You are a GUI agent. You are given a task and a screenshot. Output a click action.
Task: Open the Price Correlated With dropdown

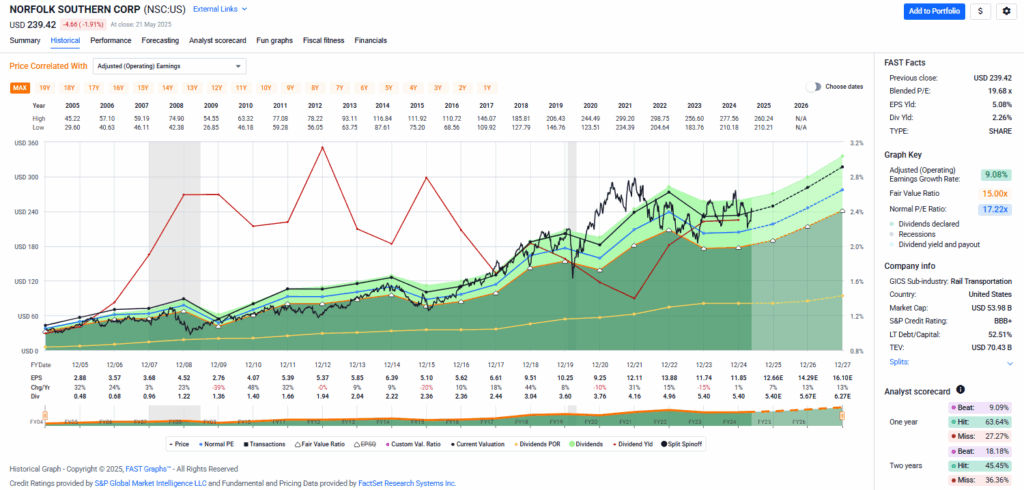coord(170,66)
